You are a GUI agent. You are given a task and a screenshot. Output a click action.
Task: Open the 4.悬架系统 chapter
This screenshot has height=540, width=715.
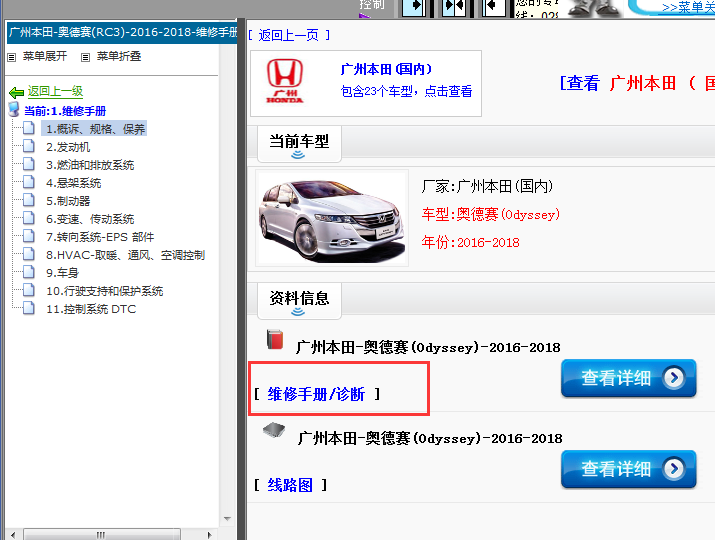(73, 183)
